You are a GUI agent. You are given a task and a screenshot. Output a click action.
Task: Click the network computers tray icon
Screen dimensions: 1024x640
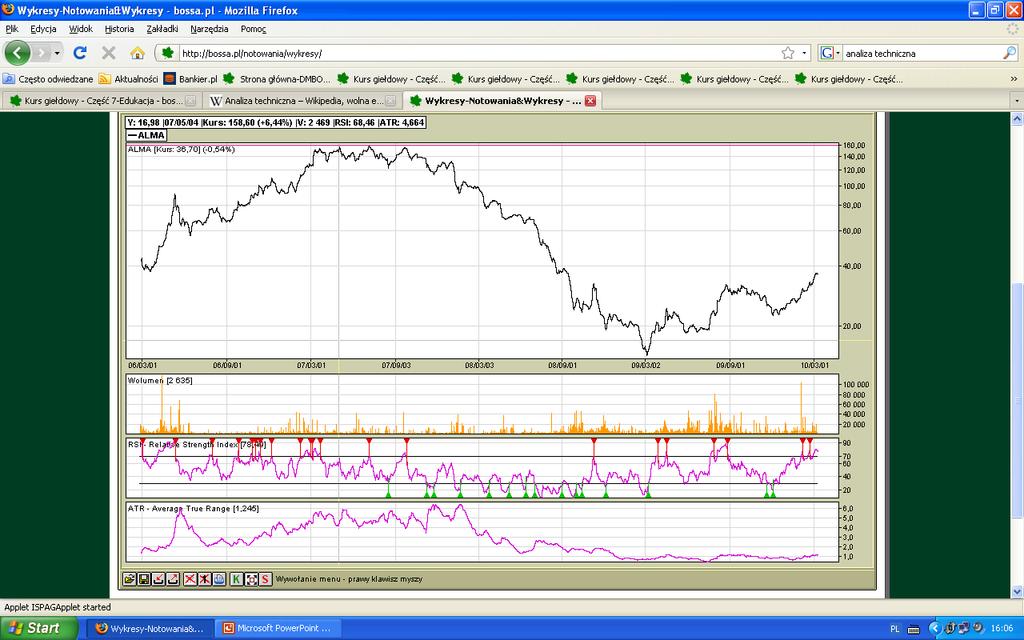click(964, 628)
